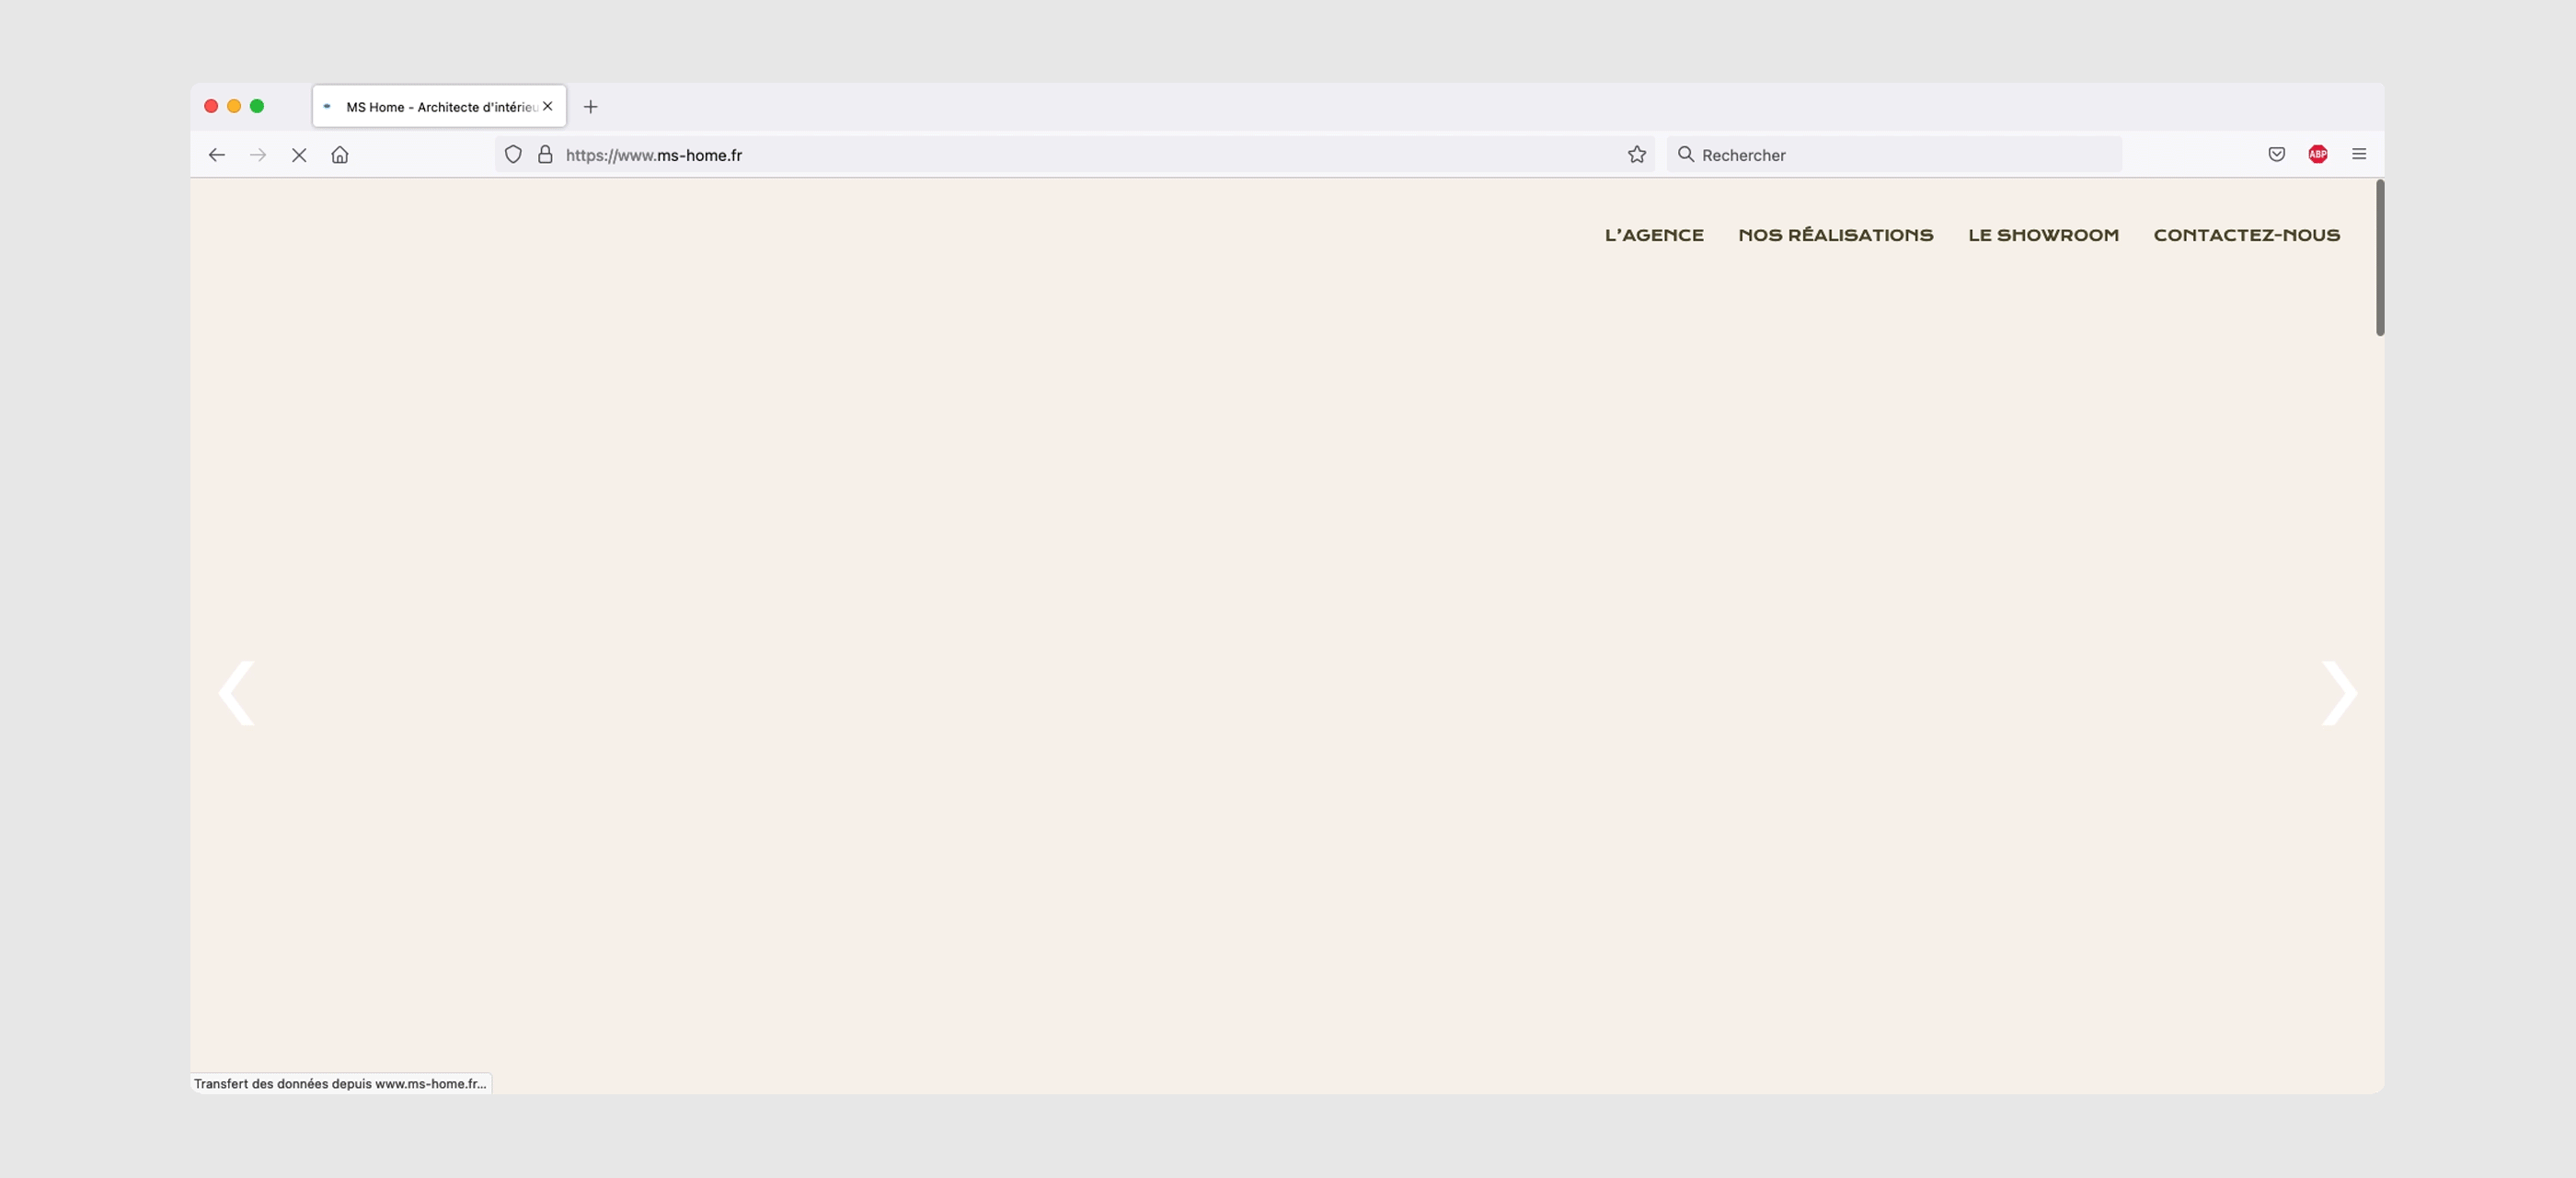Show next slide with right chevron

coord(2339,692)
